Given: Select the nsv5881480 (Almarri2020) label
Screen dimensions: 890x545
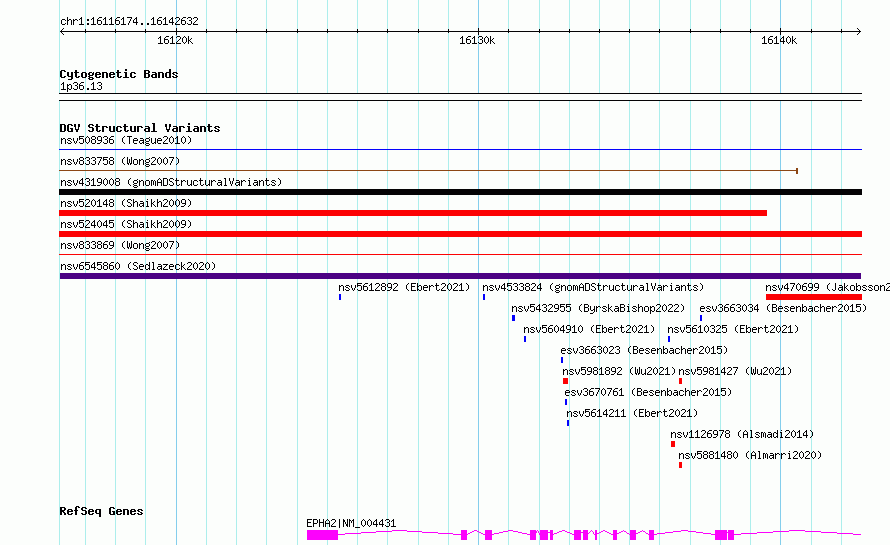Looking at the screenshot, I should click(750, 455).
